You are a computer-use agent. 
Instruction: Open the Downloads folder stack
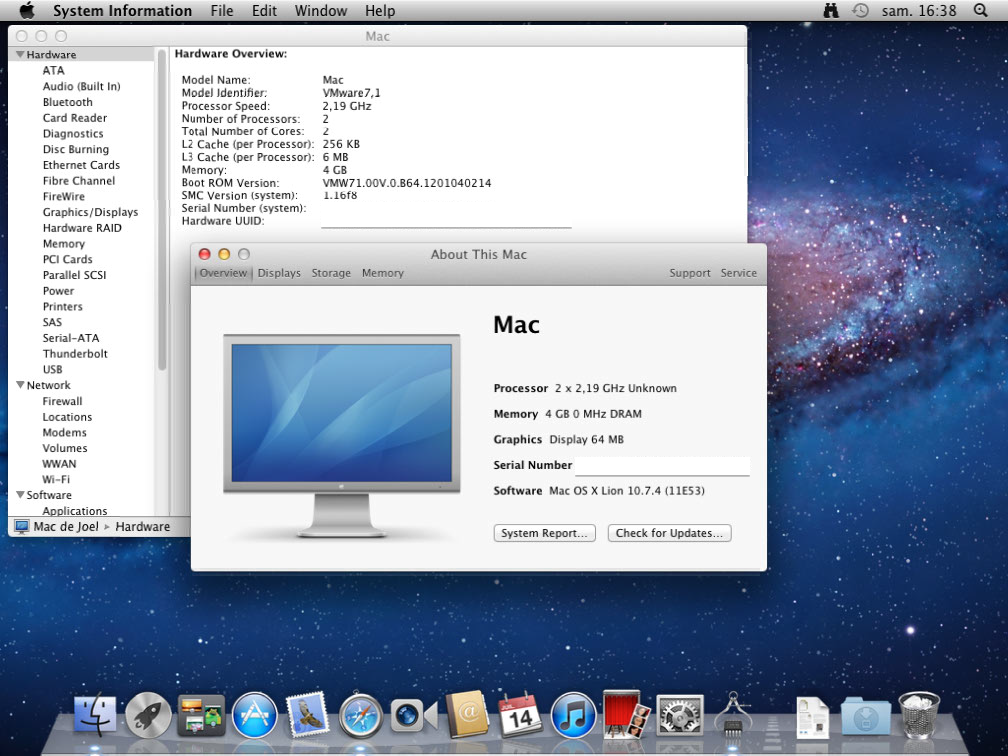[865, 716]
